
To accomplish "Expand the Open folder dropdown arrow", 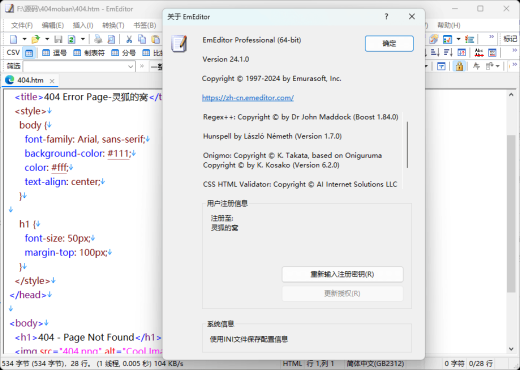I will tap(47, 39).
